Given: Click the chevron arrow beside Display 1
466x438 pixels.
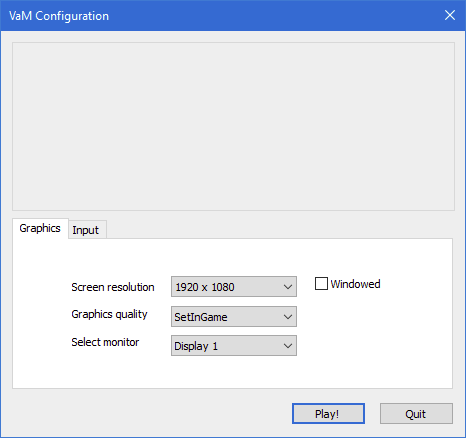Looking at the screenshot, I should coord(288,346).
